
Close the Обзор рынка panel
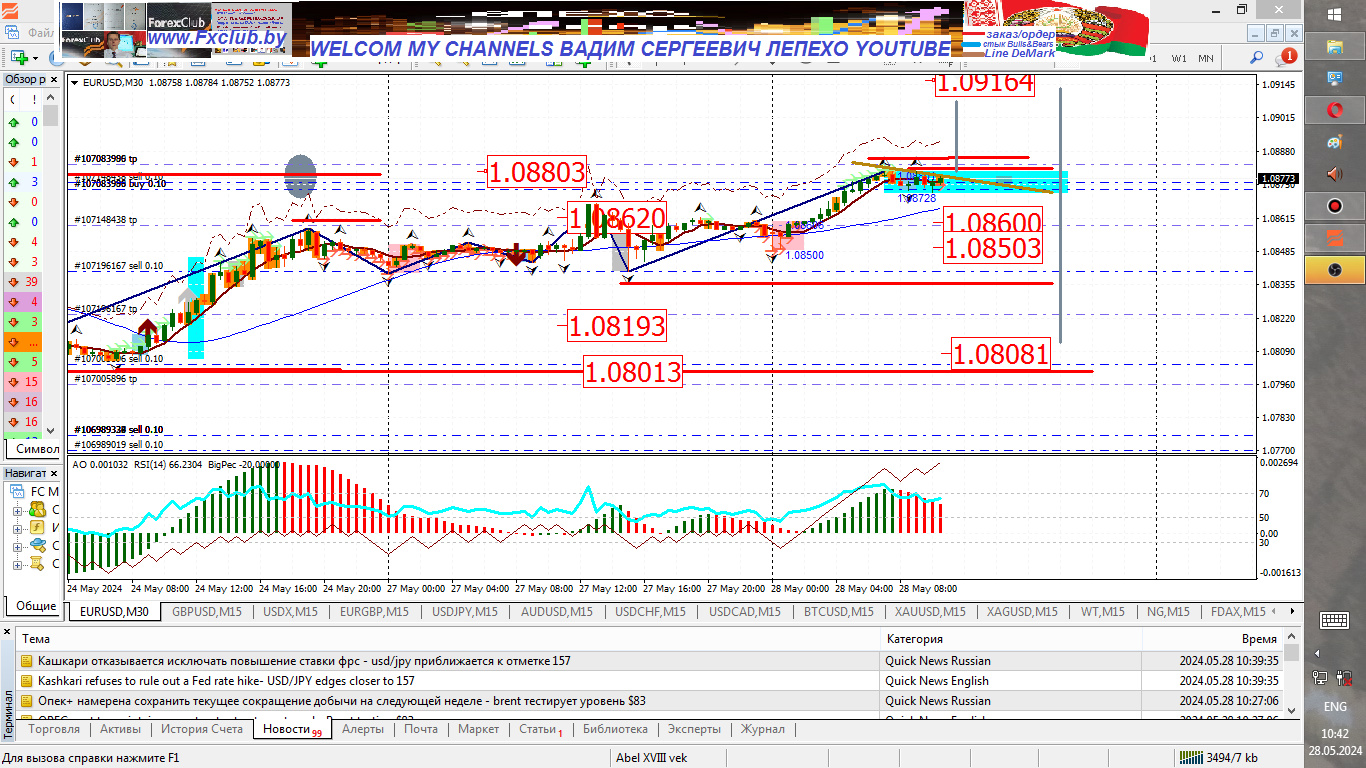(x=54, y=79)
